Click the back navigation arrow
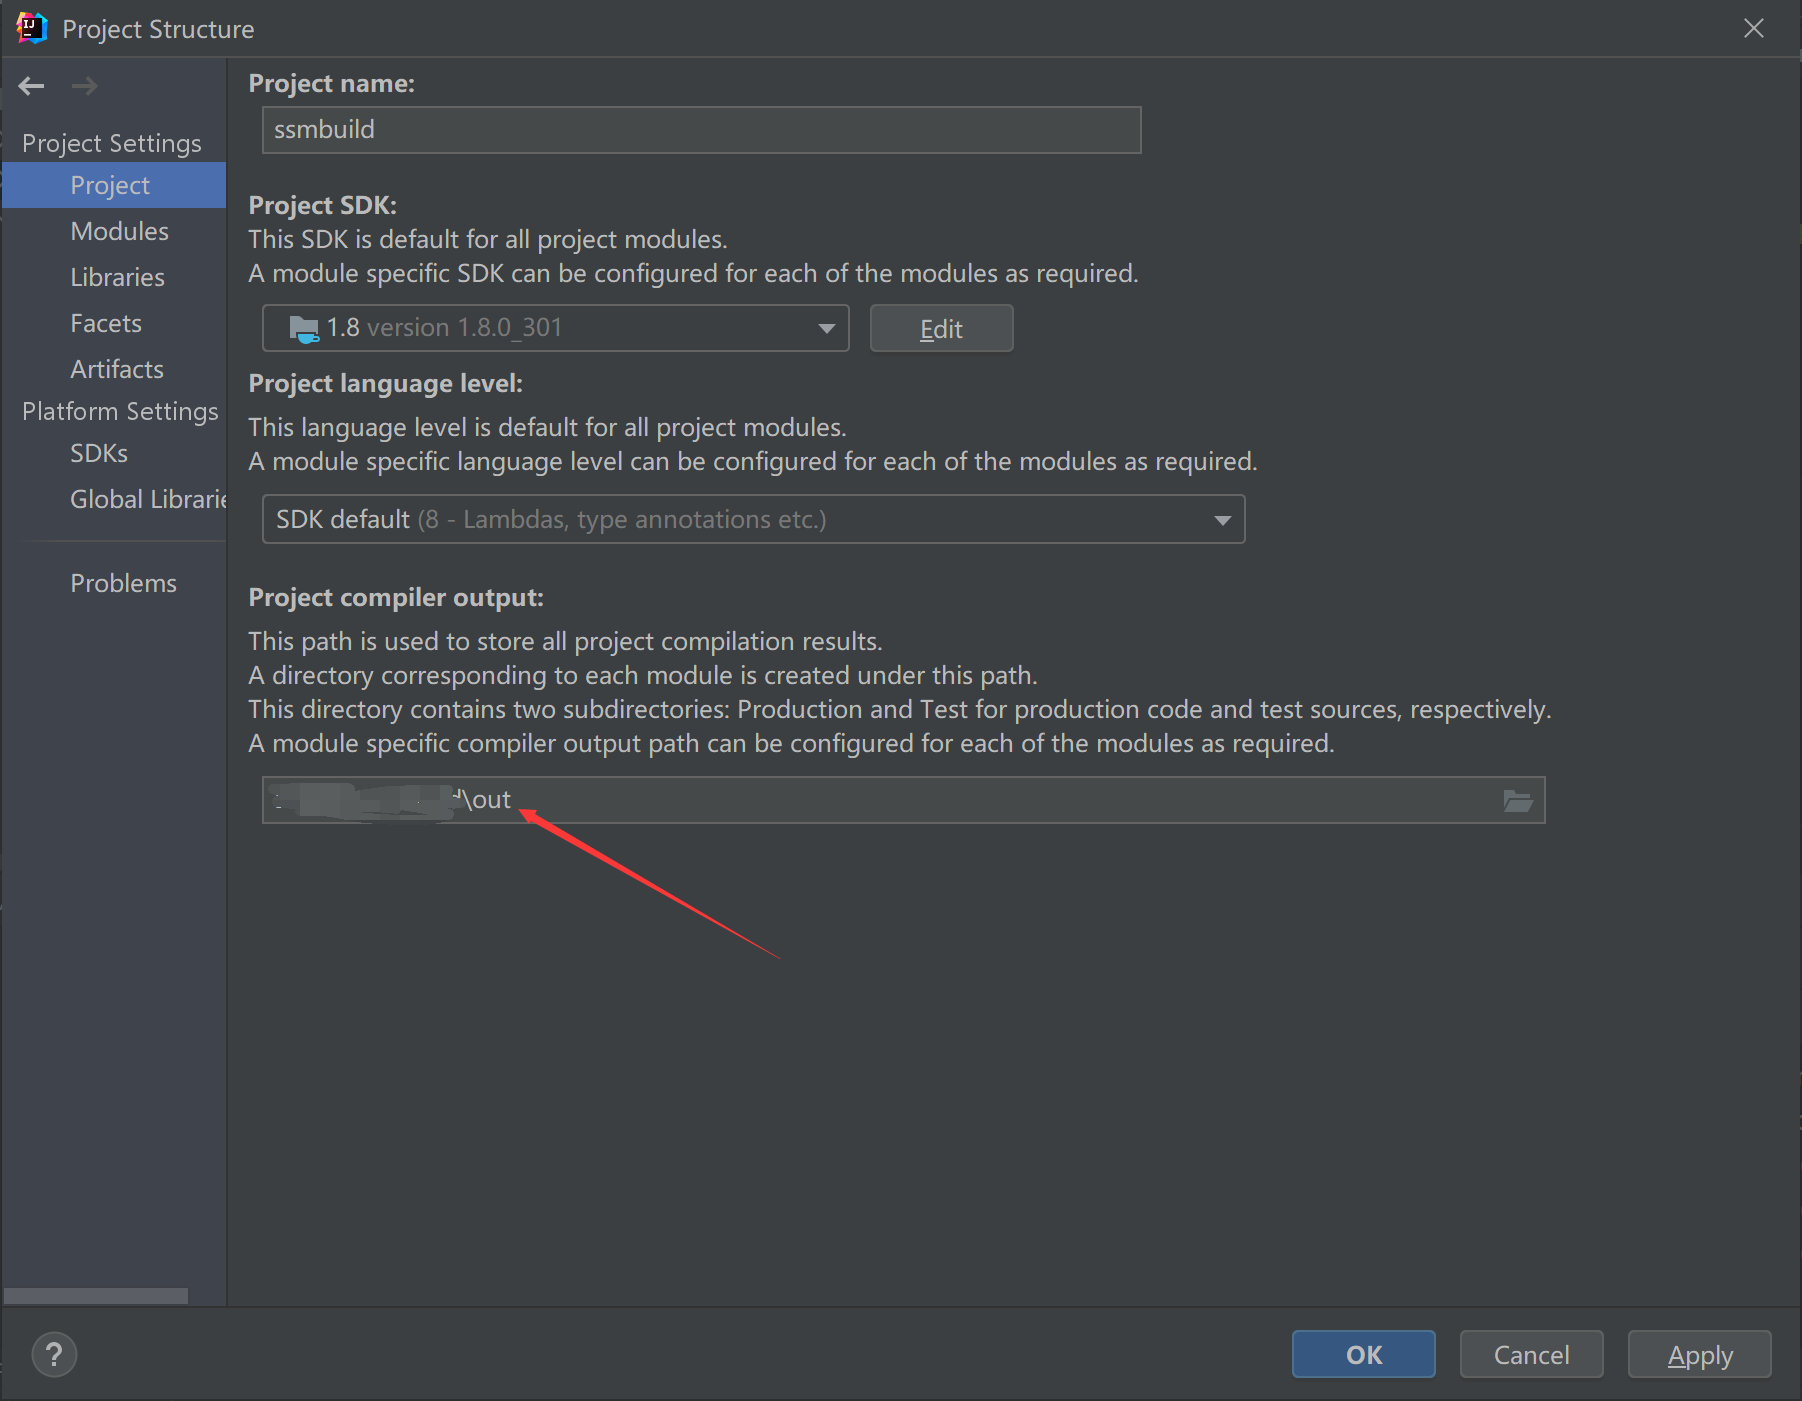1802x1401 pixels. coord(32,86)
